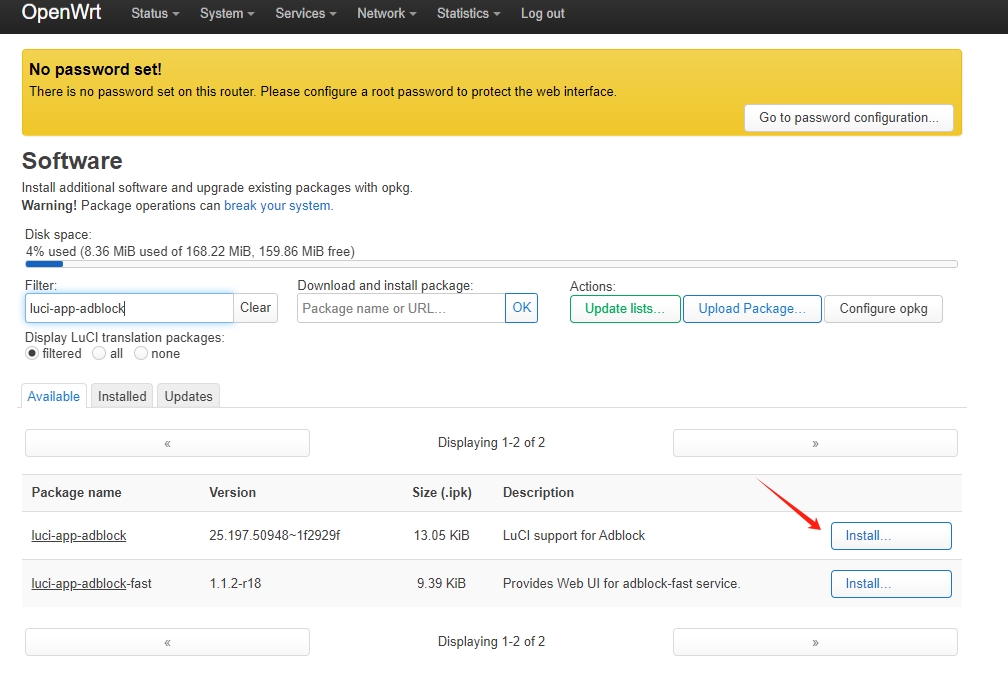Select the 'none' translation radio

click(141, 354)
